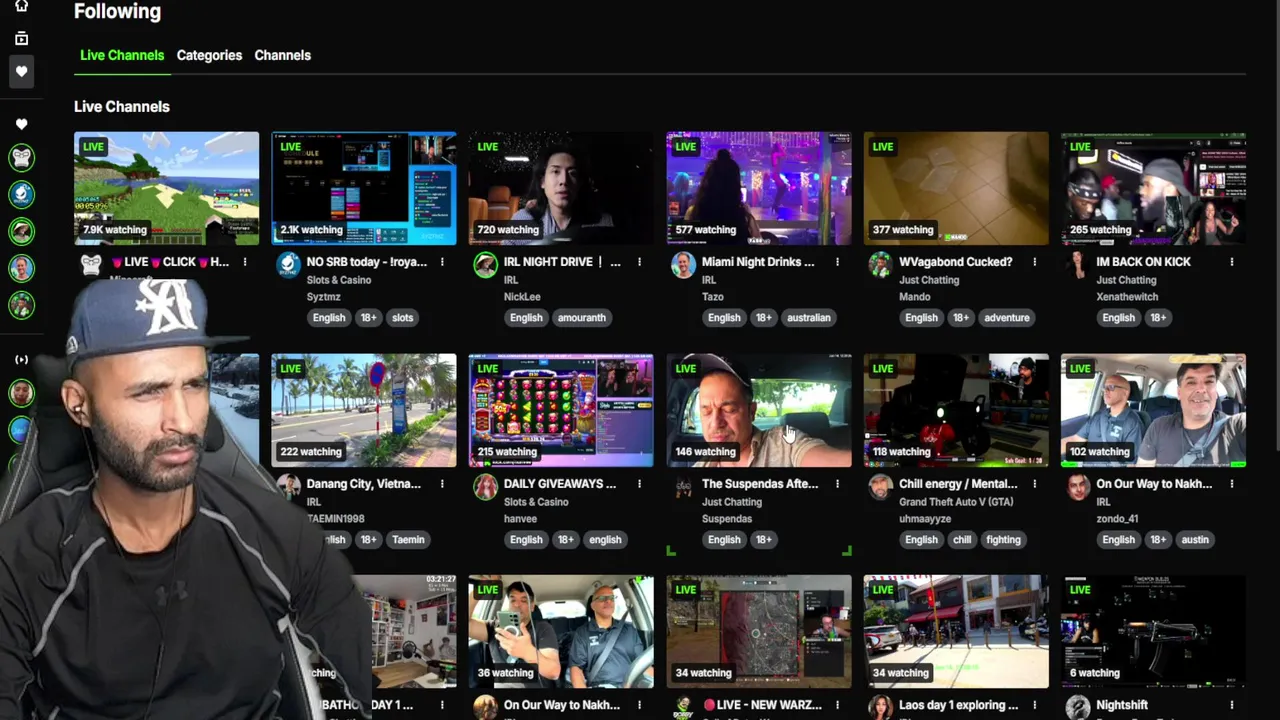Viewport: 1280px width, 720px height.
Task: Open options menu for DAILY GIVEAWAYS stream
Action: click(639, 484)
